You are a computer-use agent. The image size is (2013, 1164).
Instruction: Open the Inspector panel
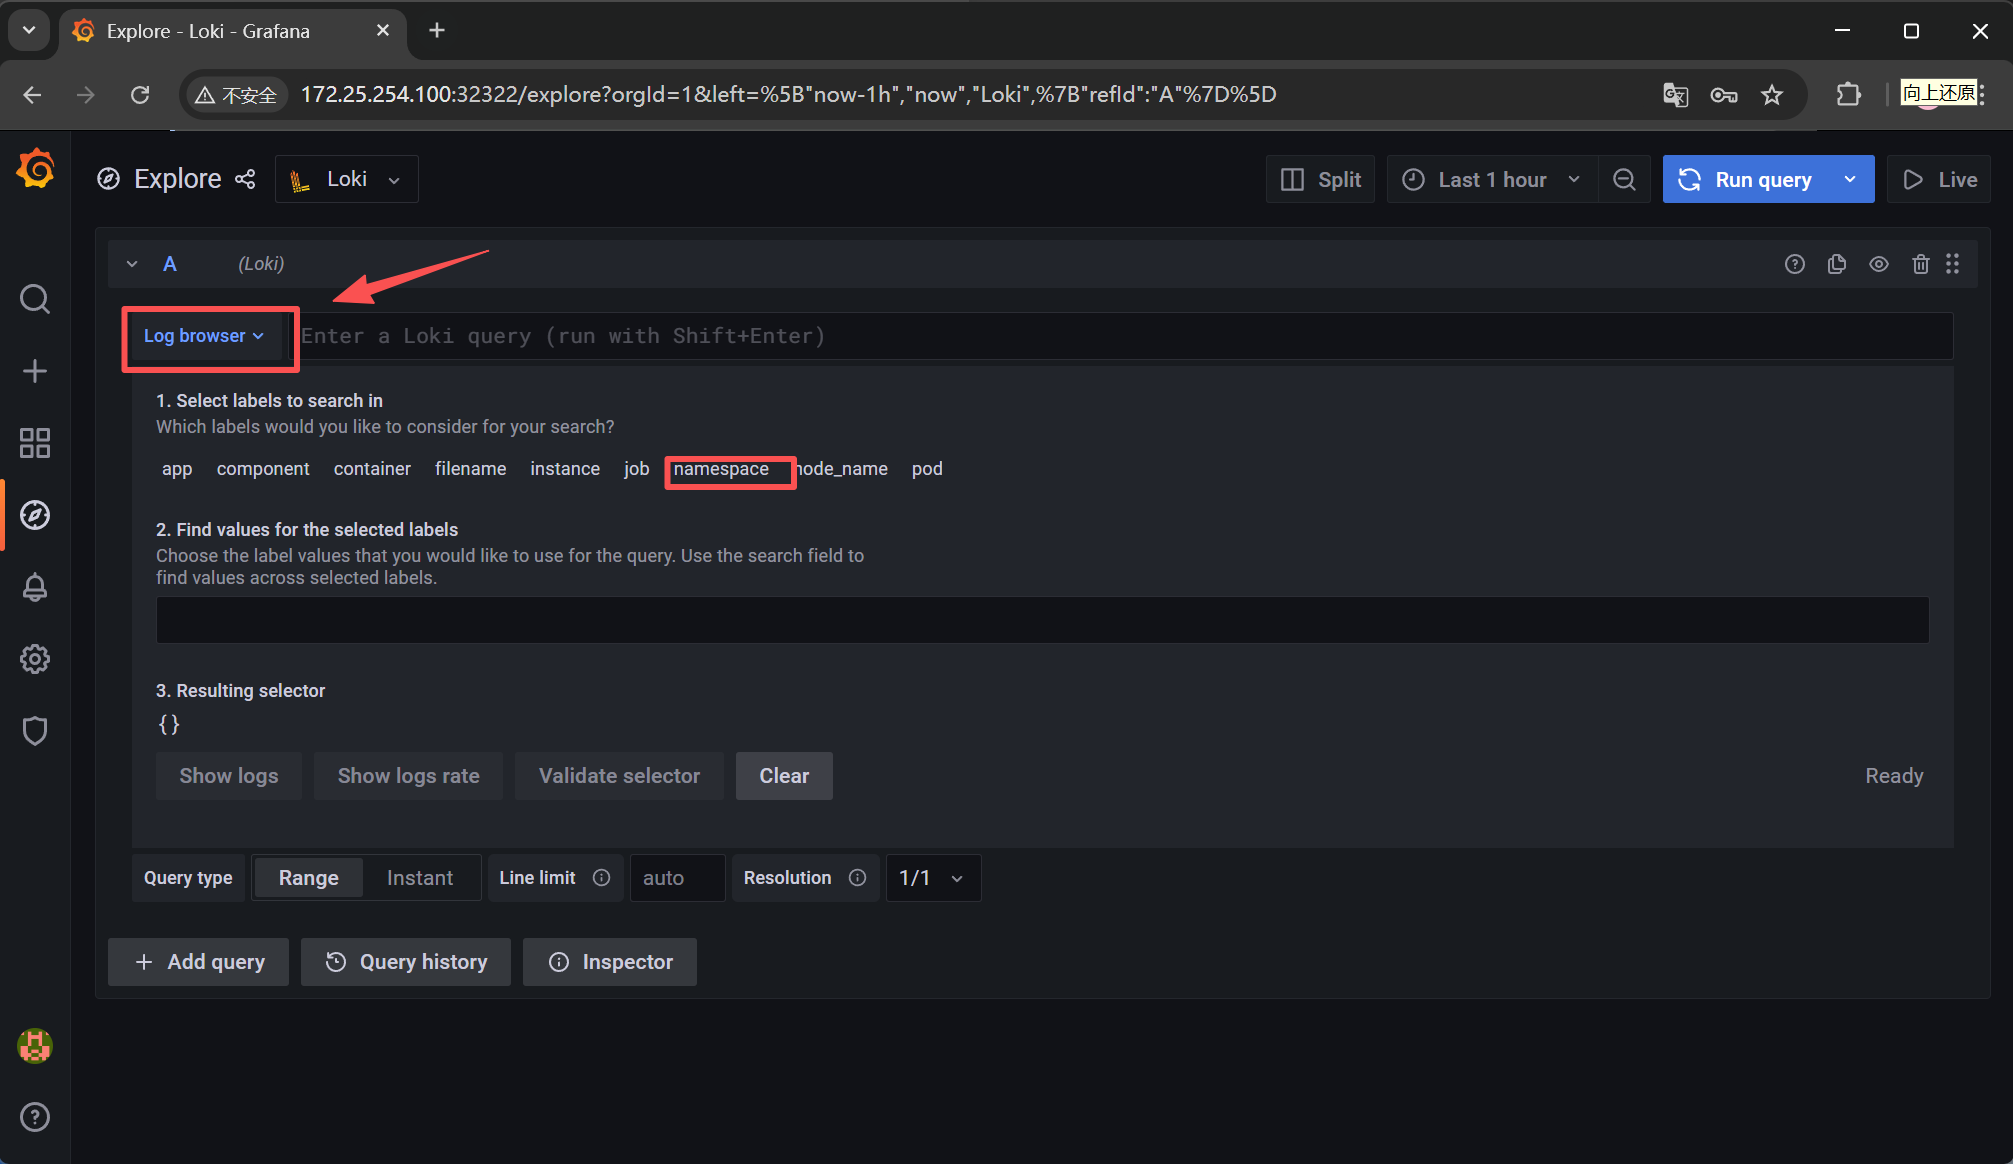coord(610,962)
